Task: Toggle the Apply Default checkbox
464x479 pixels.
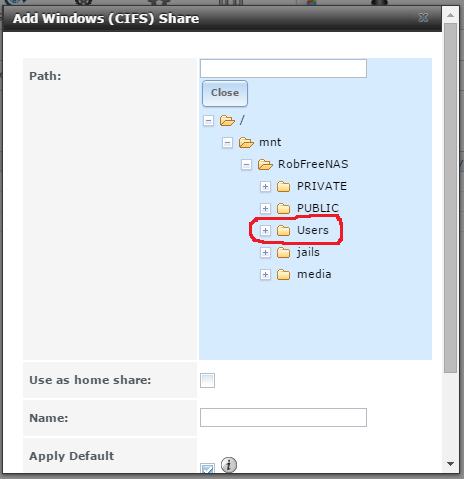Action: [207, 468]
